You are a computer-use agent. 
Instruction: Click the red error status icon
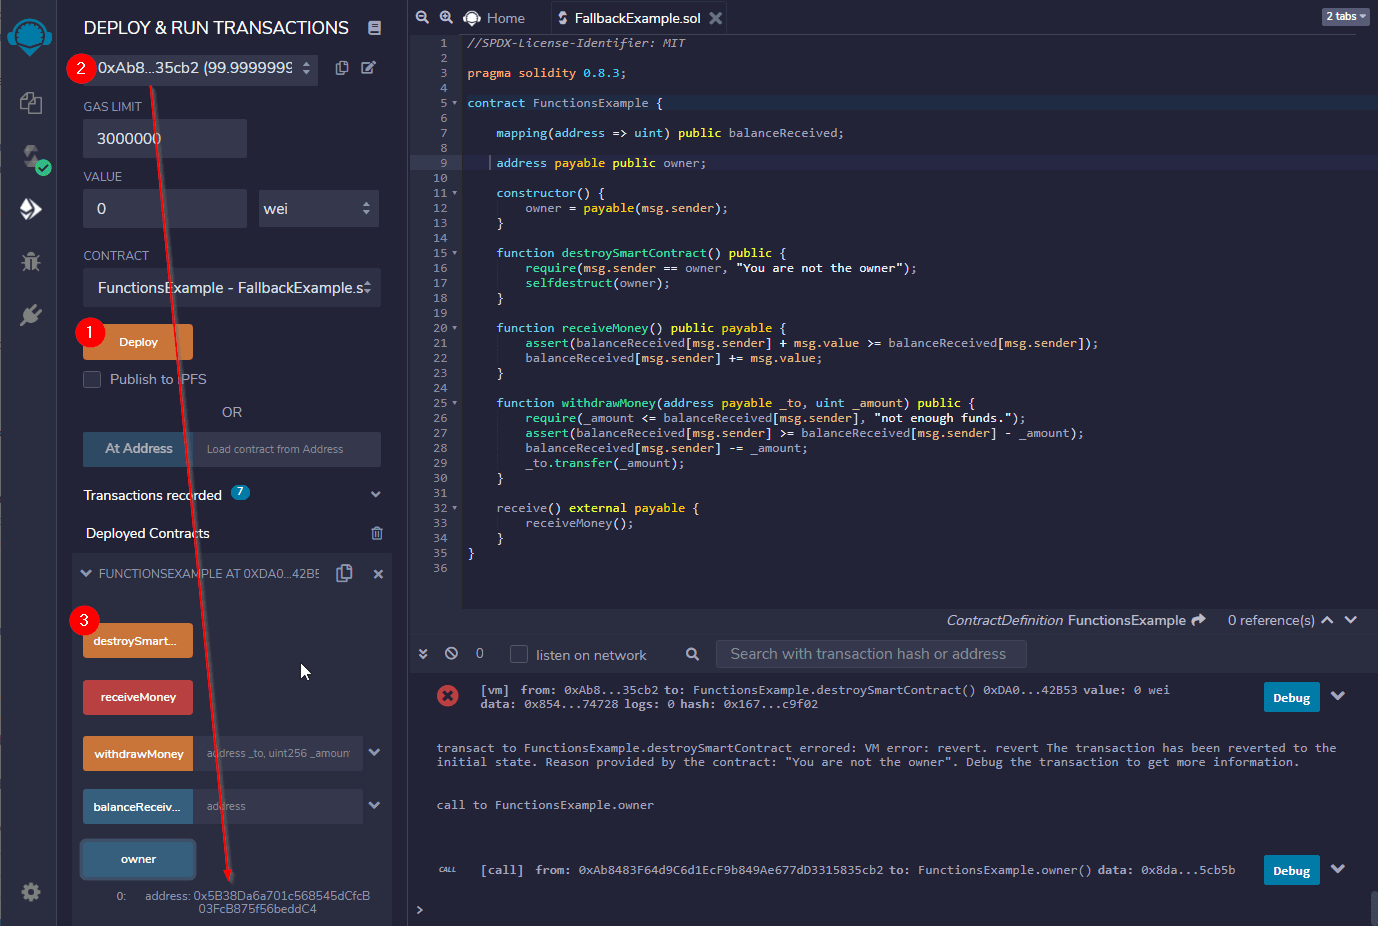(448, 696)
